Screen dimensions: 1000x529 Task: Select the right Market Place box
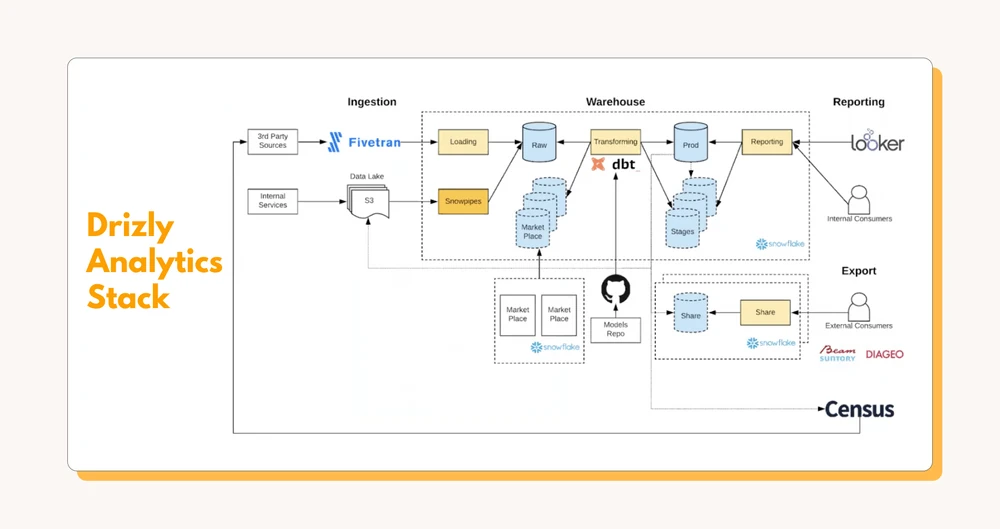pyautogui.click(x=559, y=315)
